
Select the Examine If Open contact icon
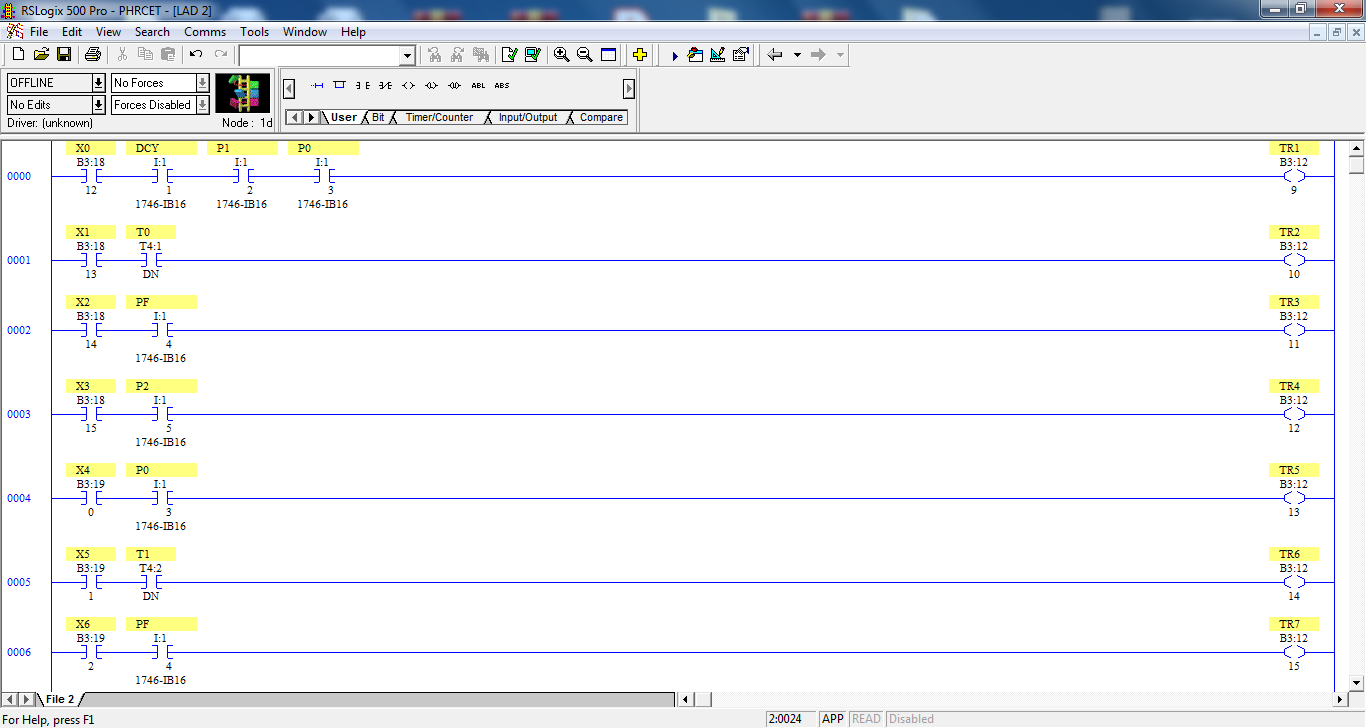(x=384, y=85)
